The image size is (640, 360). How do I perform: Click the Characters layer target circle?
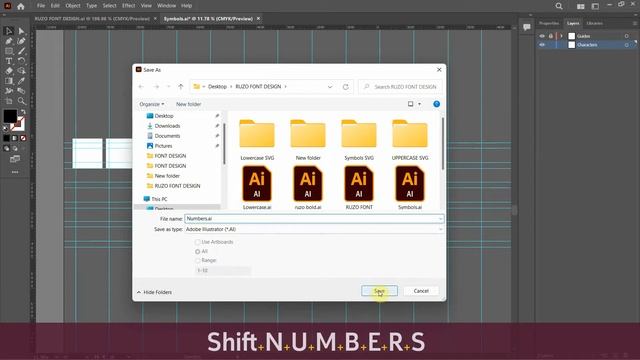pos(627,45)
